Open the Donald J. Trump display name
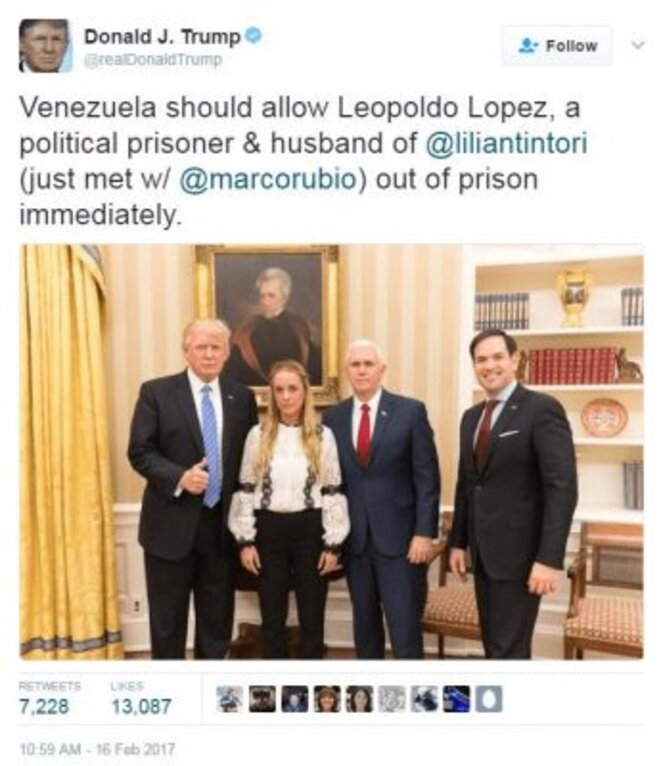The height and width of the screenshot is (766, 661). click(x=163, y=37)
